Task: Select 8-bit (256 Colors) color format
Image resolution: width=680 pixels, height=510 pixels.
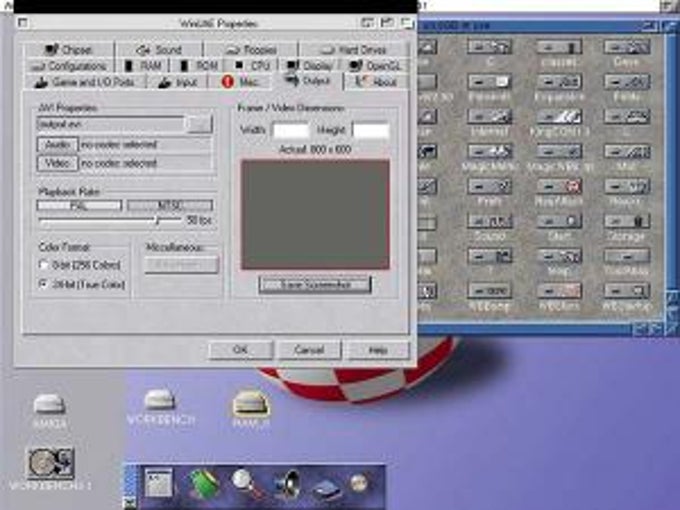Action: (x=43, y=265)
